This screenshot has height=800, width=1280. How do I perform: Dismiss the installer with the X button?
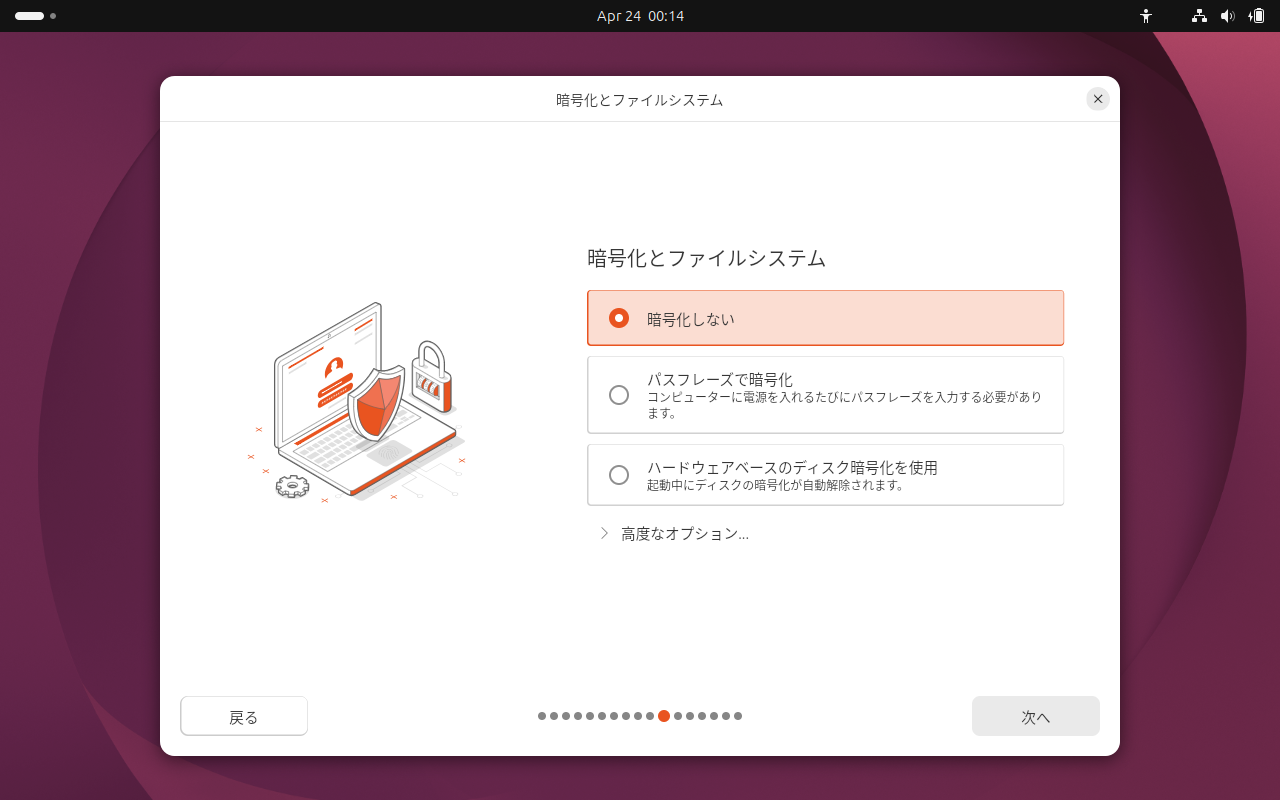(1097, 98)
